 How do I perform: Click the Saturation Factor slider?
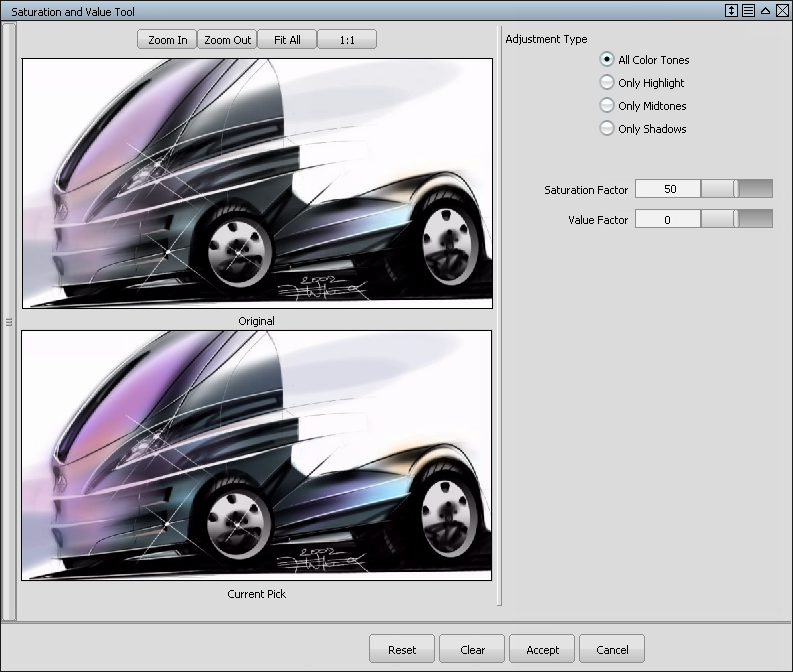point(737,189)
